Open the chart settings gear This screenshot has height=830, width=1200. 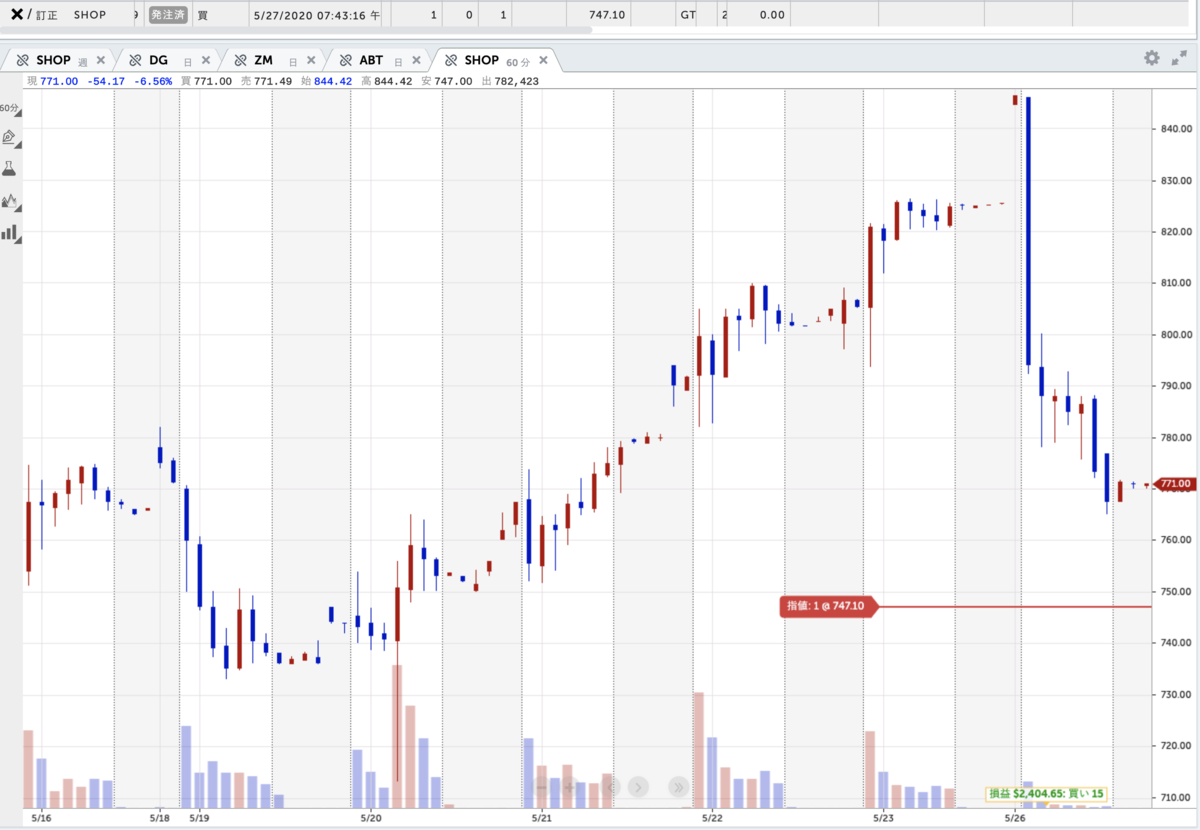[1152, 59]
